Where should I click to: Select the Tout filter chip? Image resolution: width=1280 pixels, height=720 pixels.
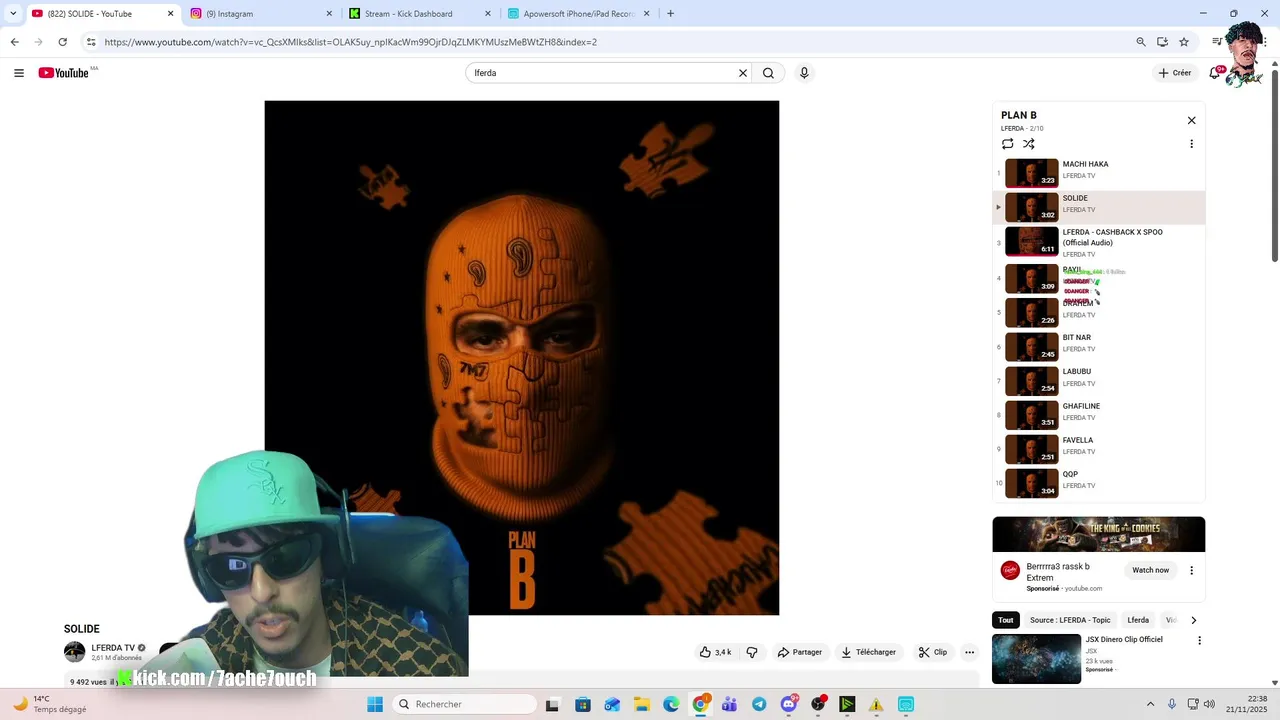[1005, 620]
